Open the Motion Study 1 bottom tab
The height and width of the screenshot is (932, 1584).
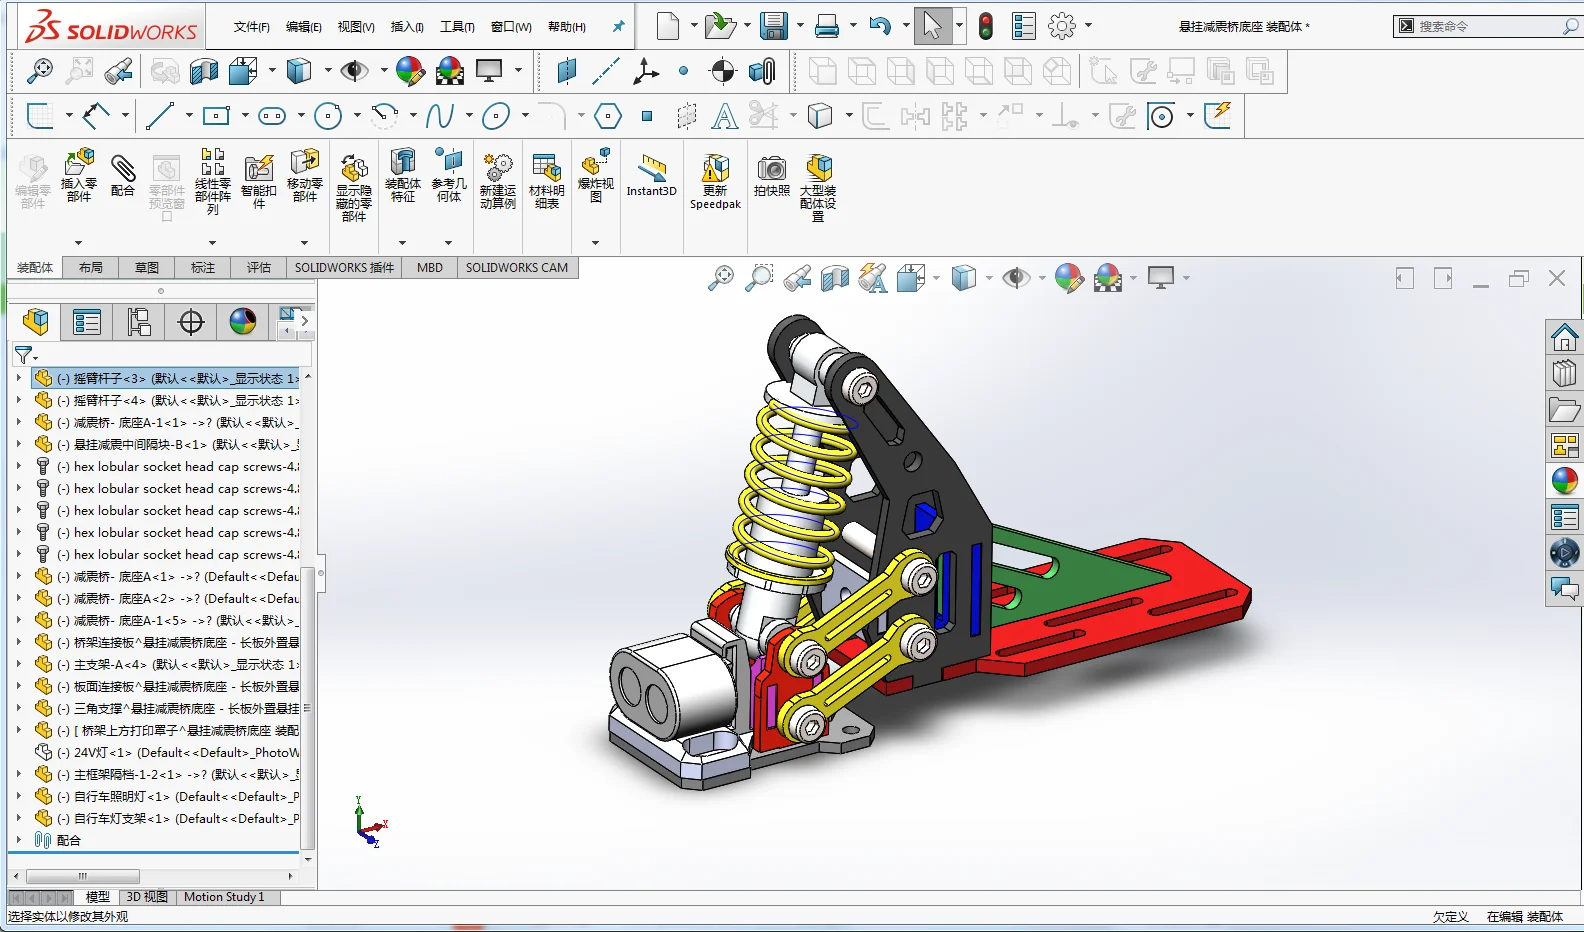pyautogui.click(x=224, y=897)
